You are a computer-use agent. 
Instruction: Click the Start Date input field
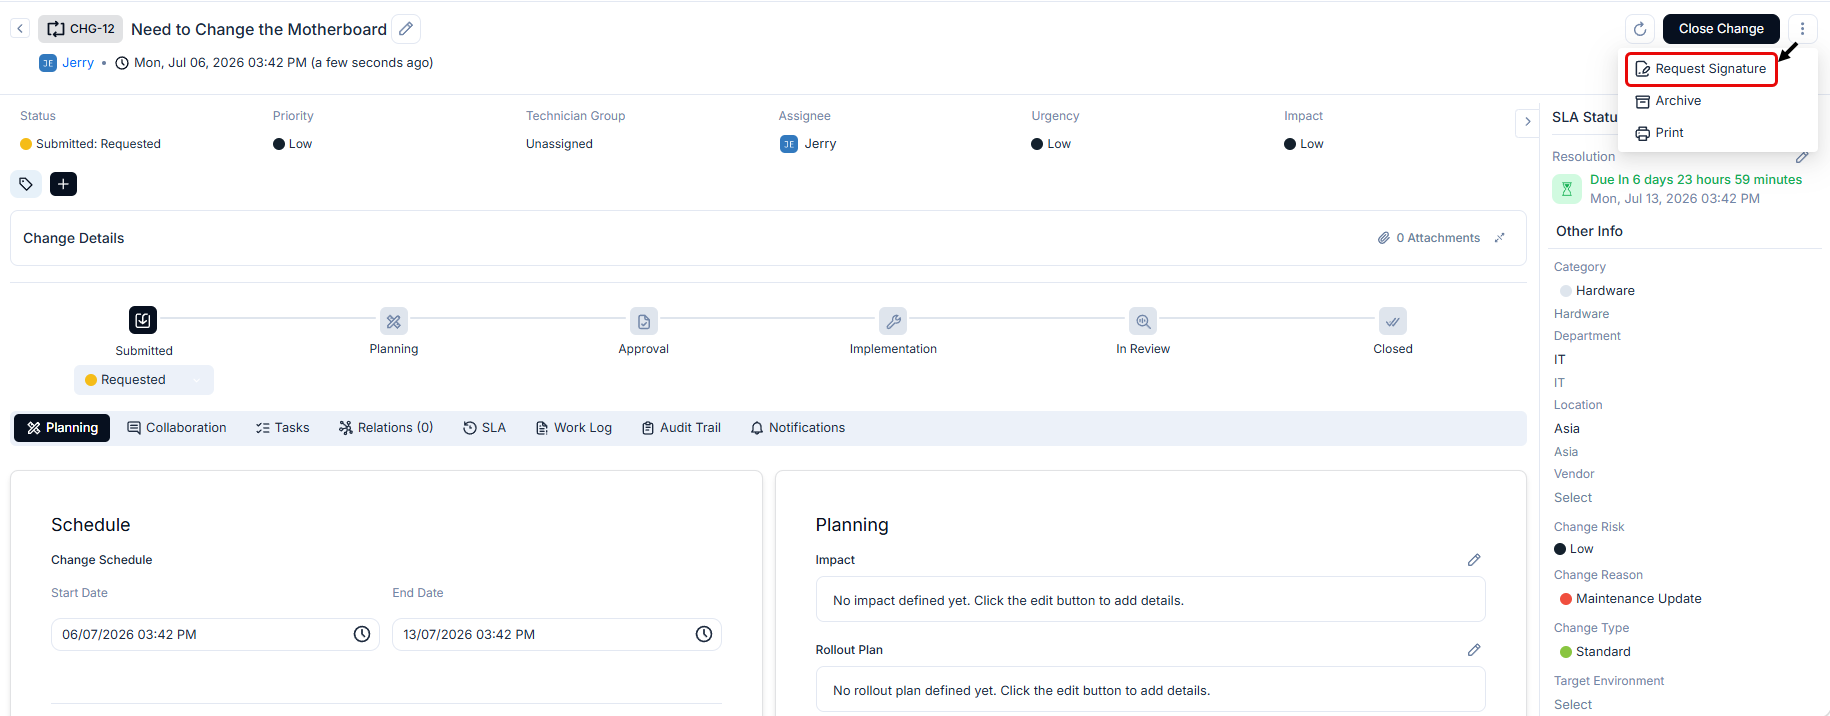point(215,635)
